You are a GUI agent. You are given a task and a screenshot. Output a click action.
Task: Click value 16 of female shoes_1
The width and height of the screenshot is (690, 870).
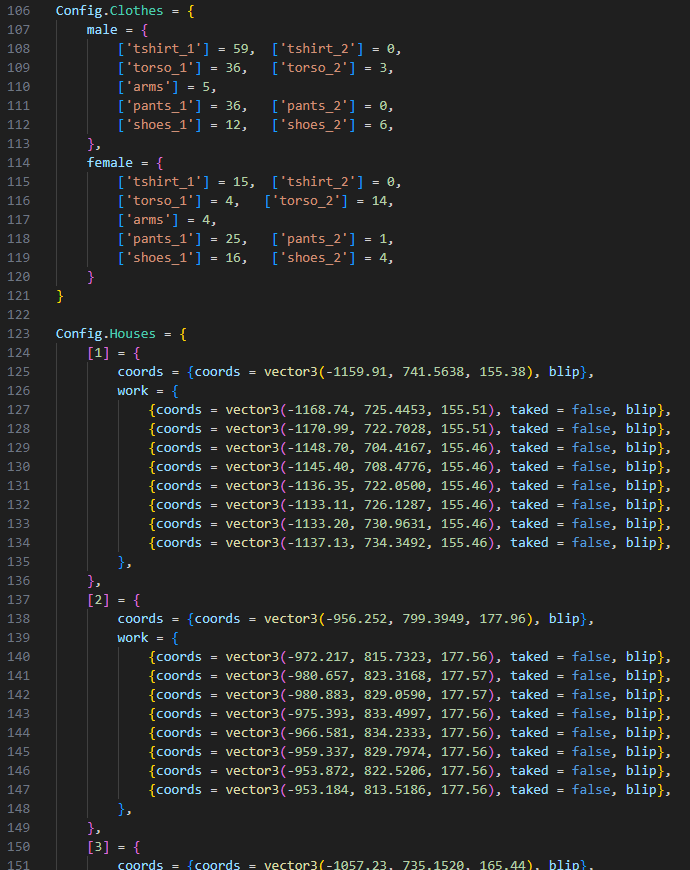coord(233,258)
